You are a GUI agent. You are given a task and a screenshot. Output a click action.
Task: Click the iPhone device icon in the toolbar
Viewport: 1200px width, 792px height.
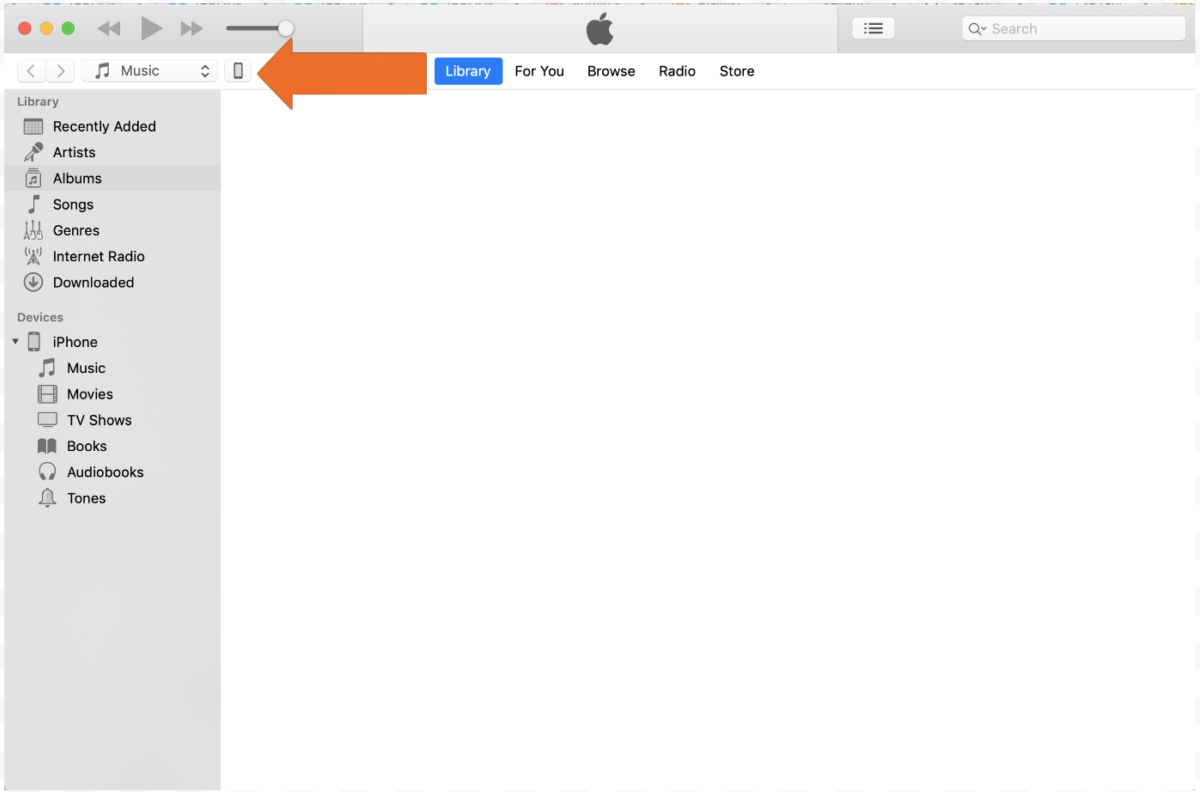237,70
